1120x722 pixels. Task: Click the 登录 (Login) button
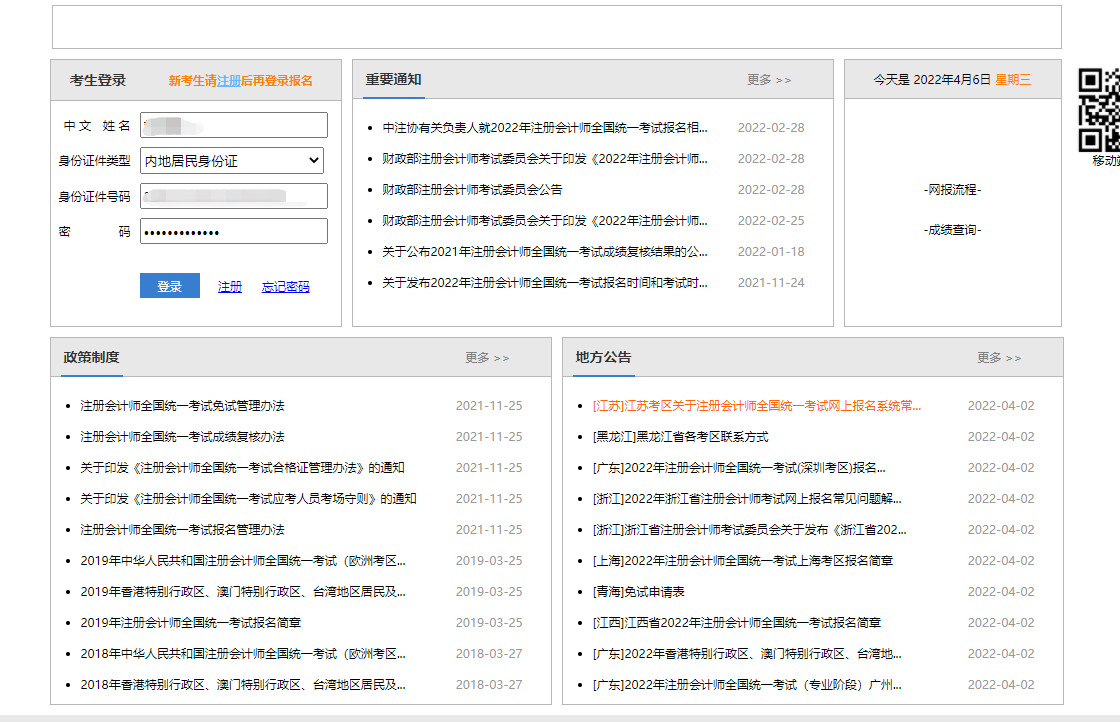pyautogui.click(x=169, y=285)
